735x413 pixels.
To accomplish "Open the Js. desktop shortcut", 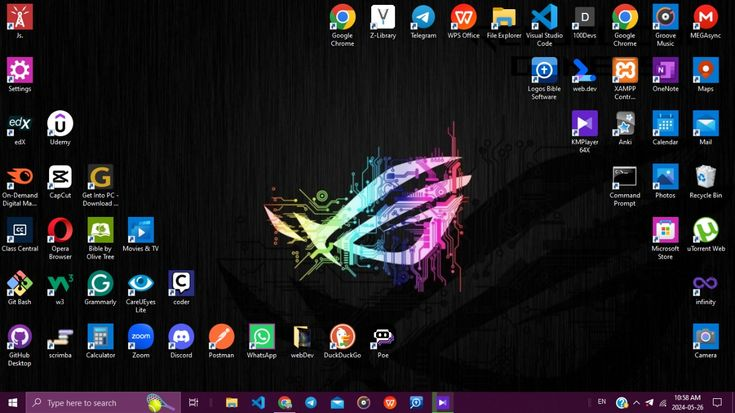I will tap(20, 22).
